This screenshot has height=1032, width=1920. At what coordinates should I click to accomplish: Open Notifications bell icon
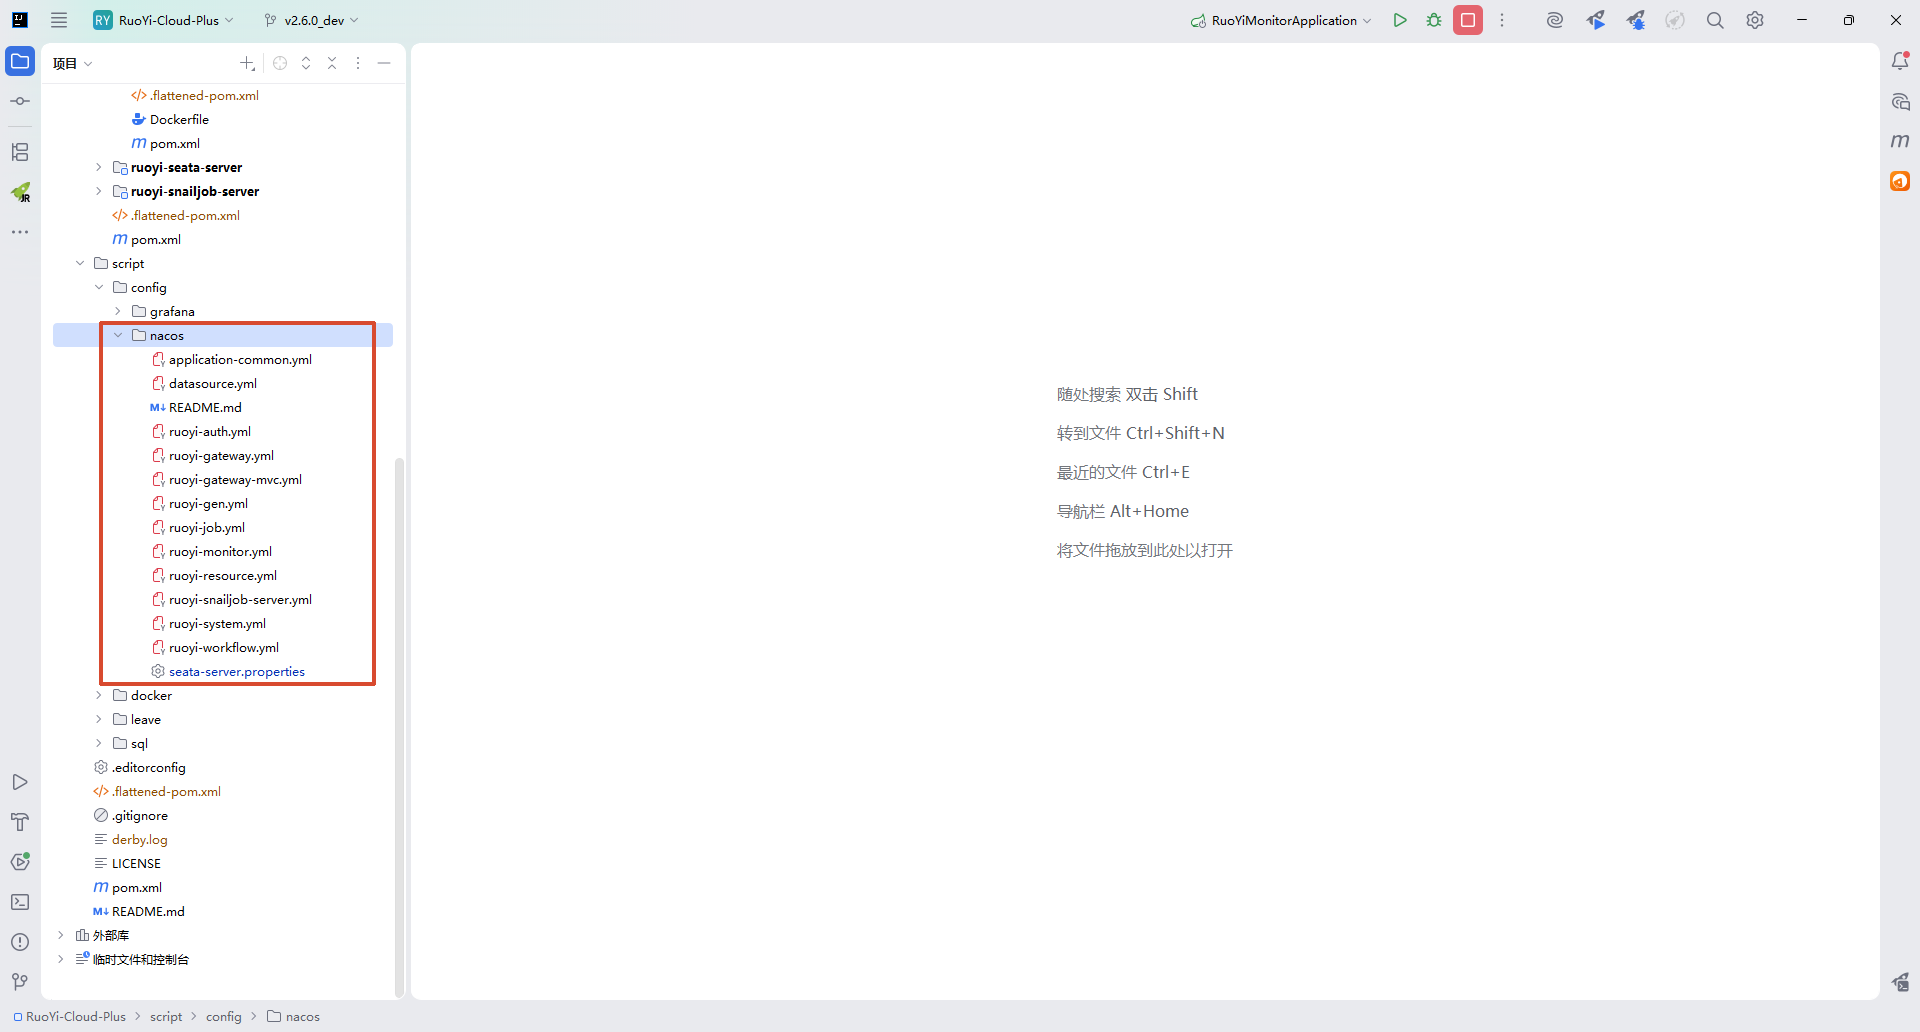[1900, 61]
